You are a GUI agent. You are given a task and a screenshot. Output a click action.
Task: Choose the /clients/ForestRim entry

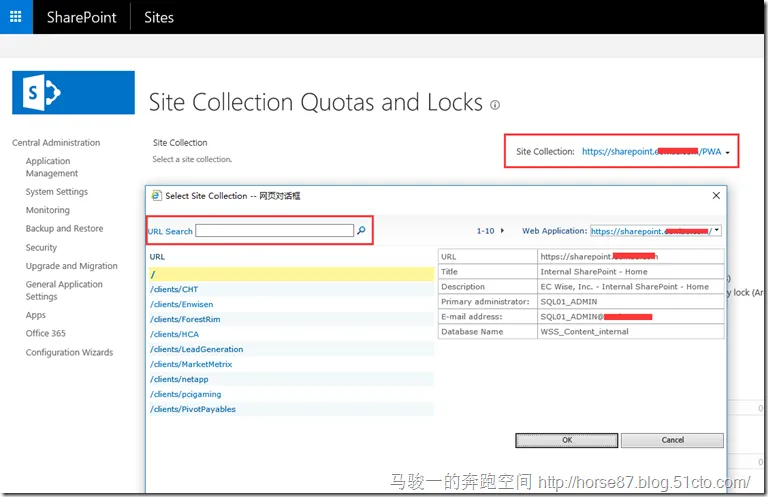point(184,320)
